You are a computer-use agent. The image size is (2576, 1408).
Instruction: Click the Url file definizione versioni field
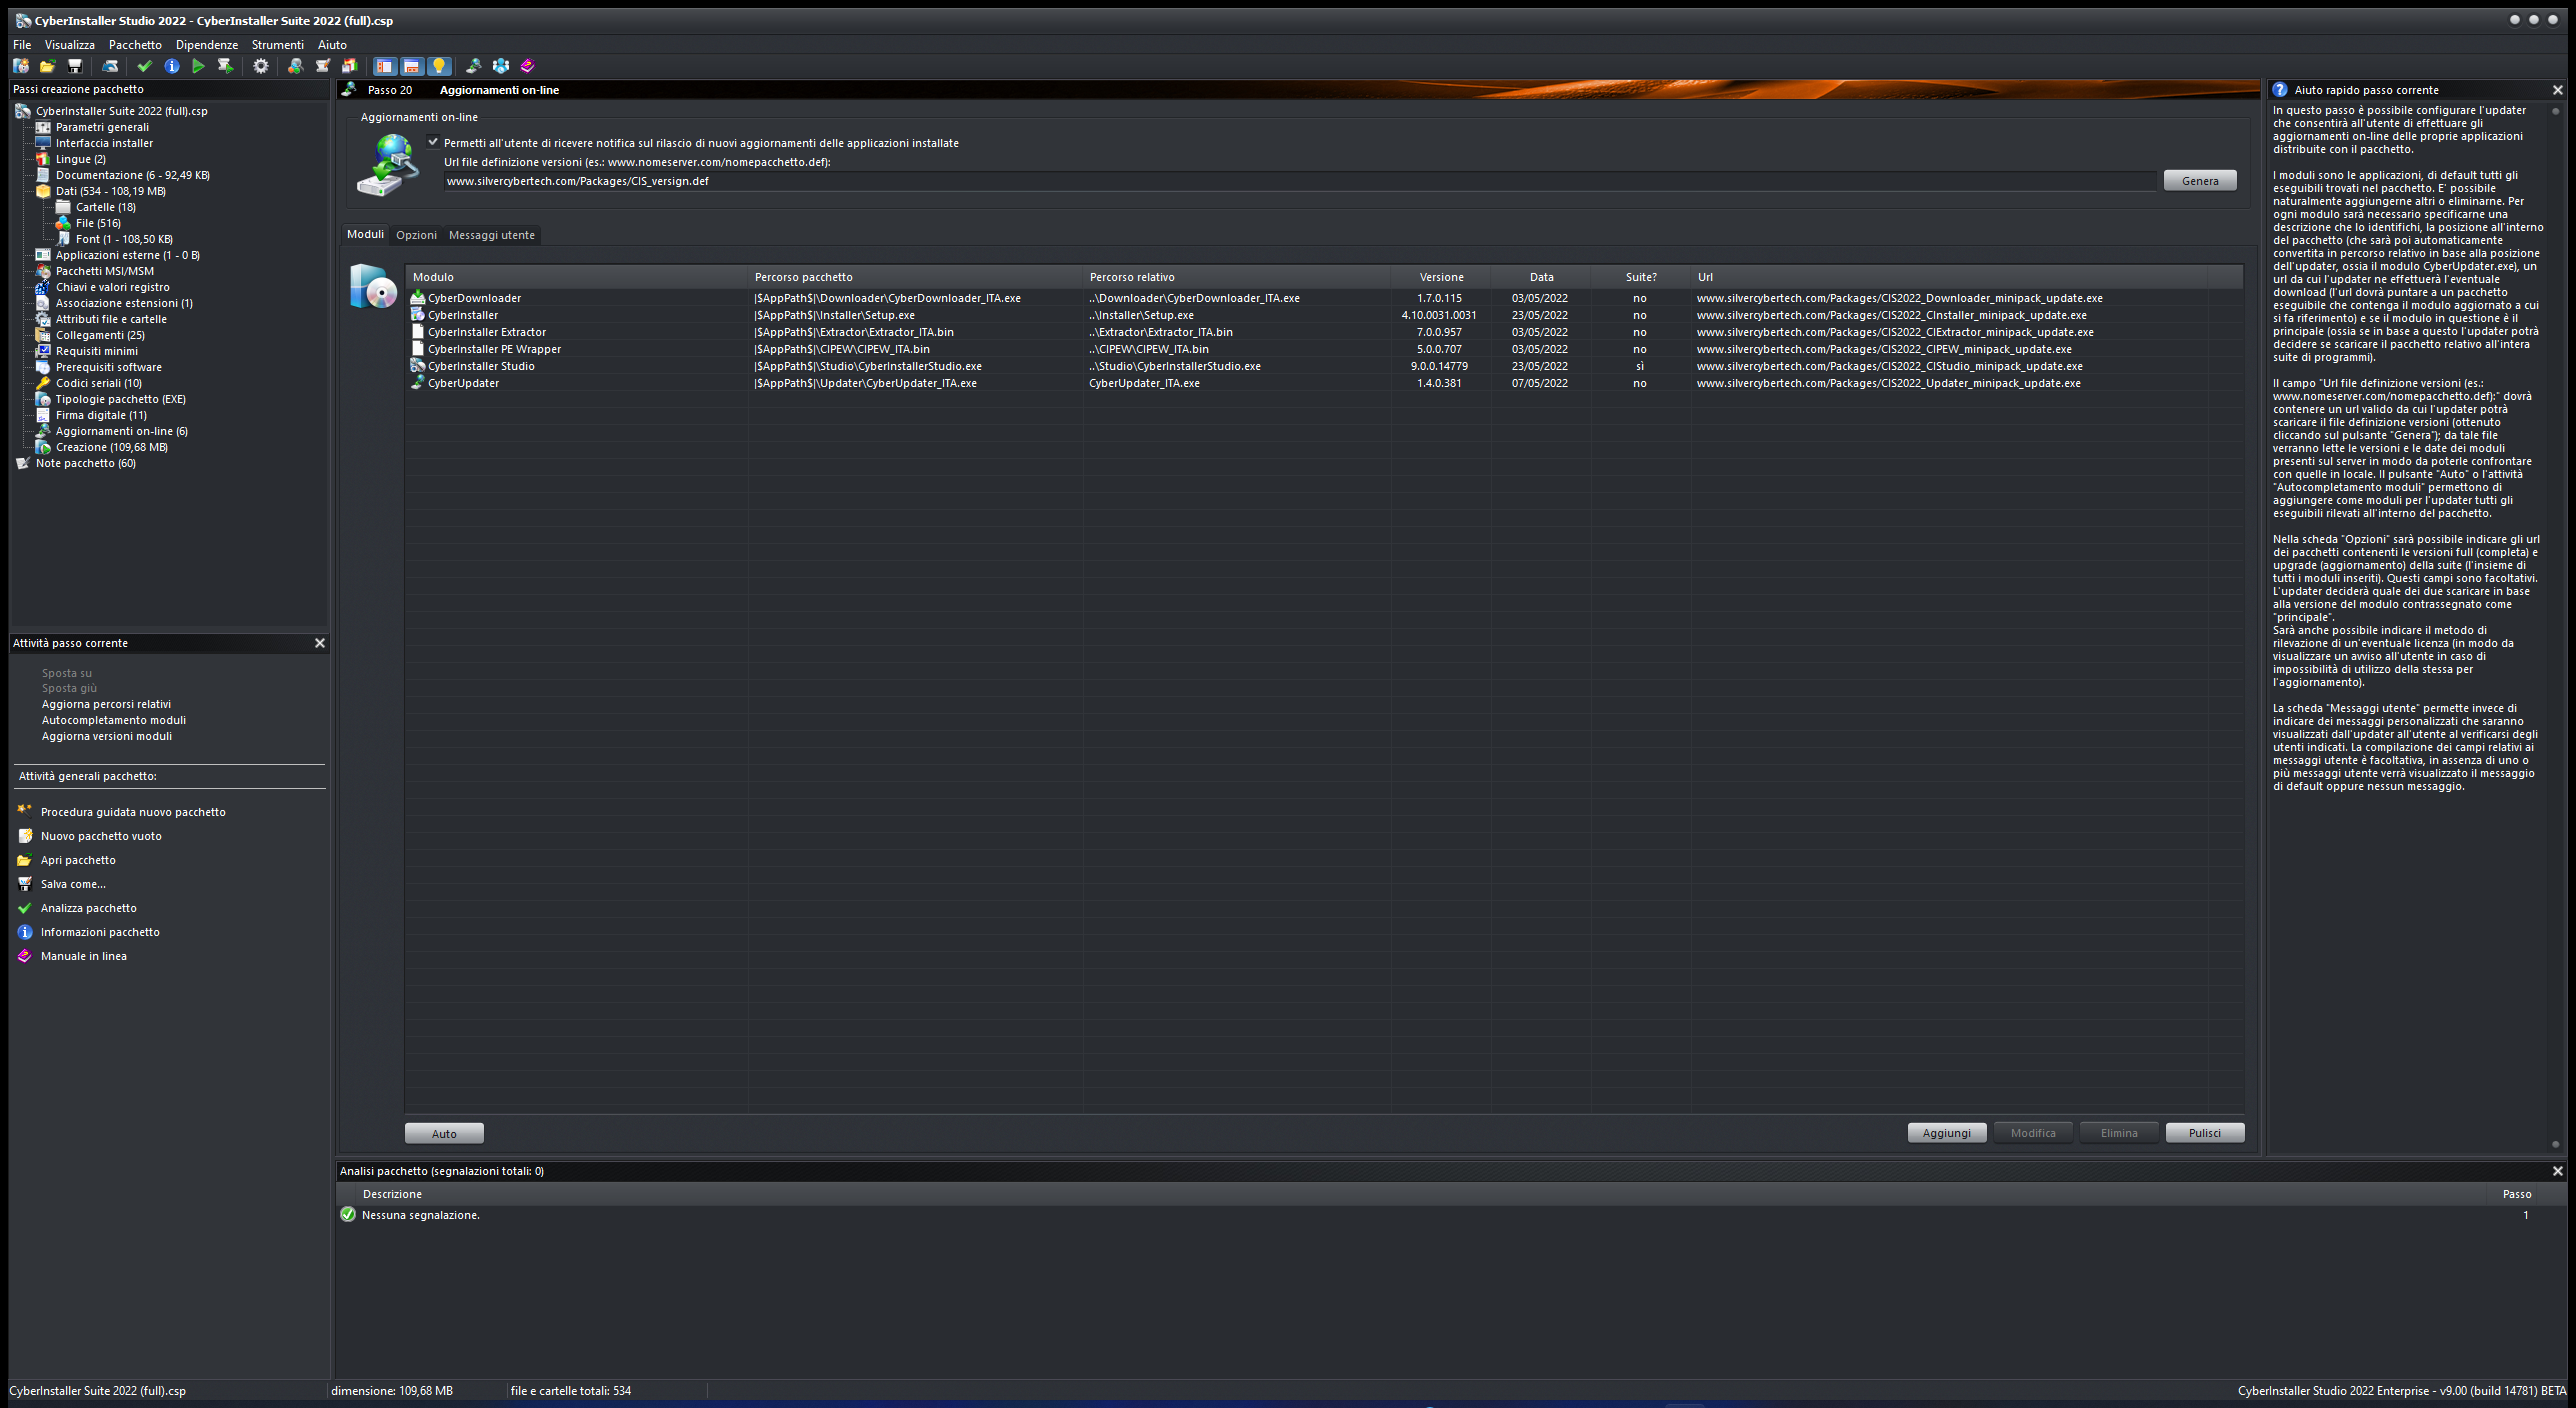[1299, 181]
